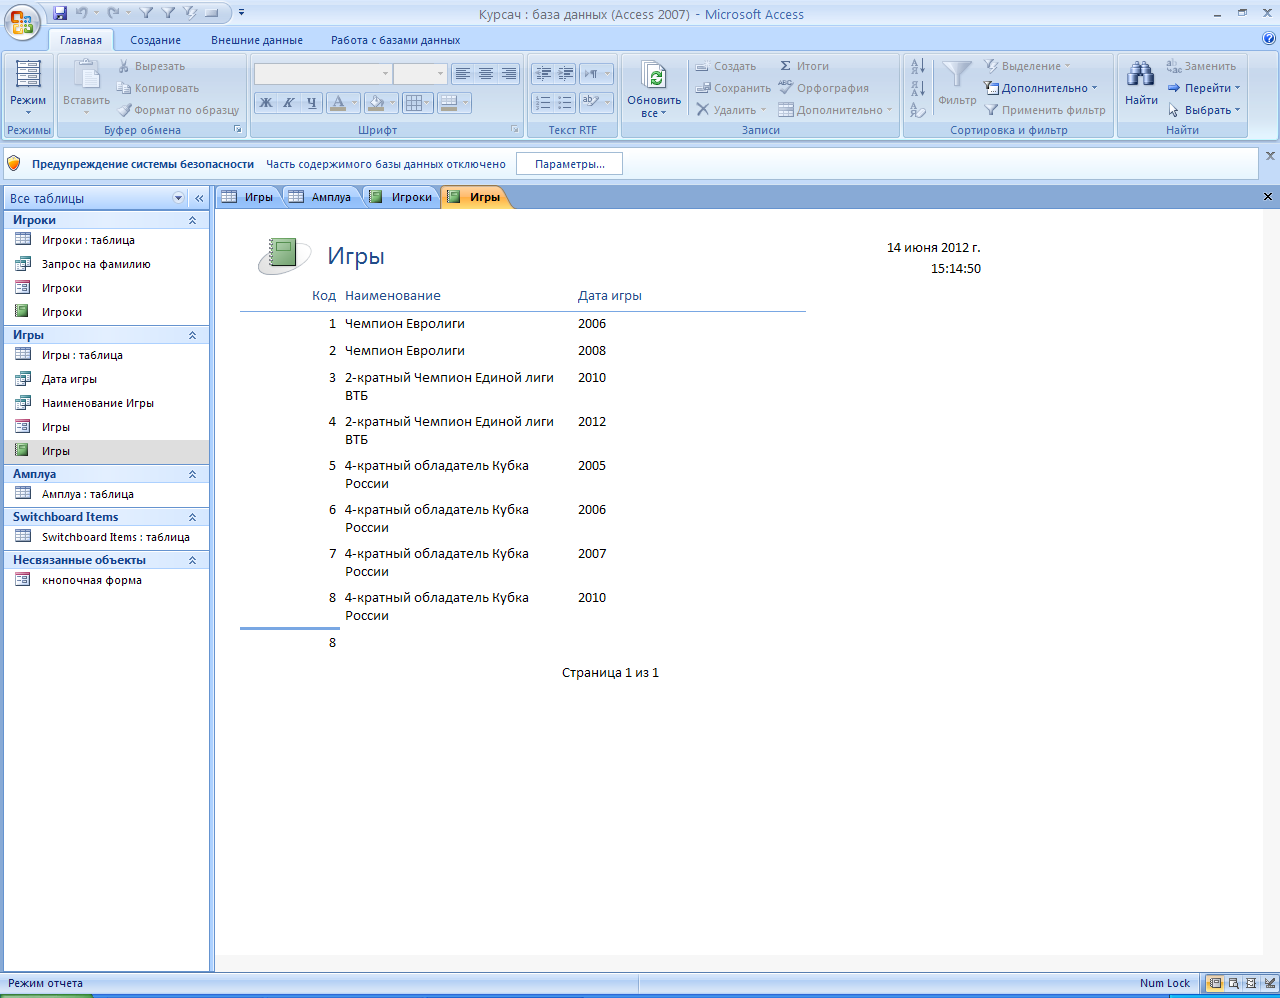Image resolution: width=1280 pixels, height=998 pixels.
Task: Switch to print preview status icon
Action: (1233, 983)
